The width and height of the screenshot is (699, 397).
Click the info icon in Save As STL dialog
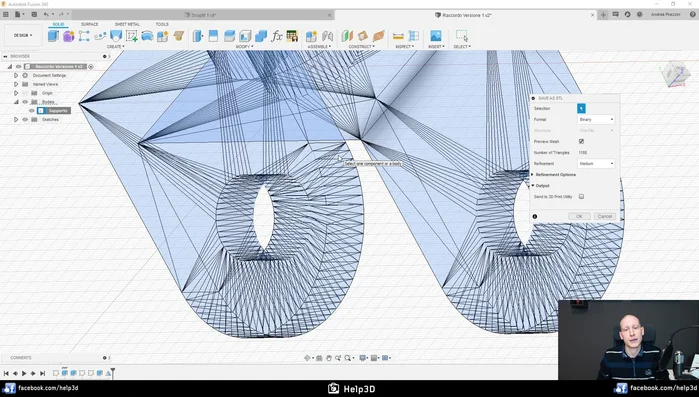(535, 217)
